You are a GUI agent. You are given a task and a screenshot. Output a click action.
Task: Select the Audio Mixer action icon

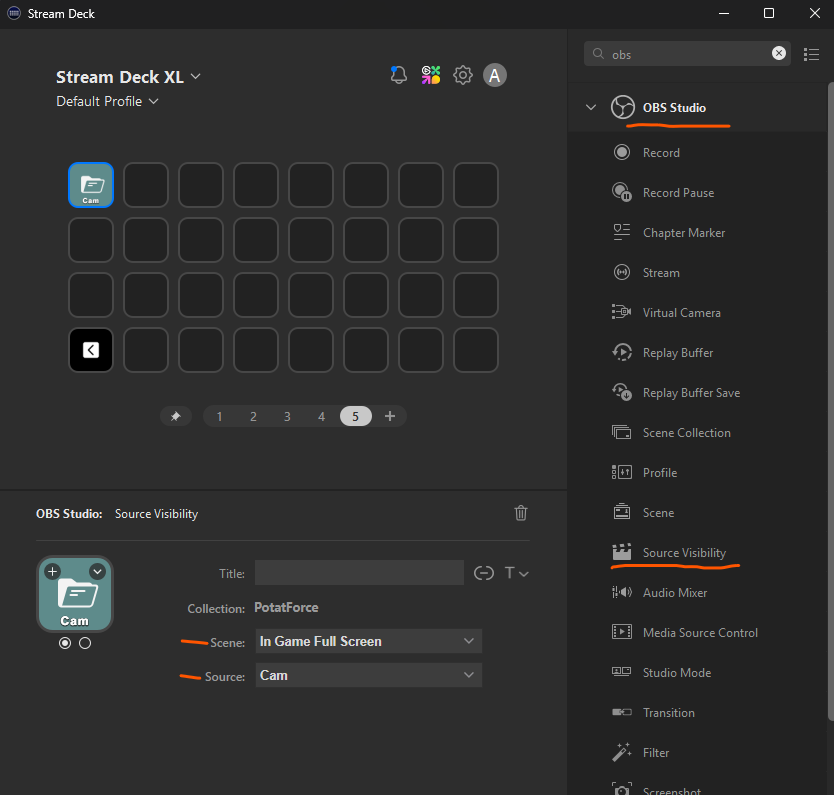(x=622, y=592)
